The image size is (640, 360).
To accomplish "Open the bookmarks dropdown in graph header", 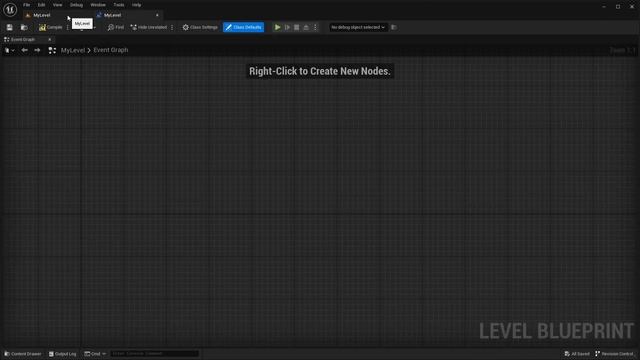I will click(9, 50).
